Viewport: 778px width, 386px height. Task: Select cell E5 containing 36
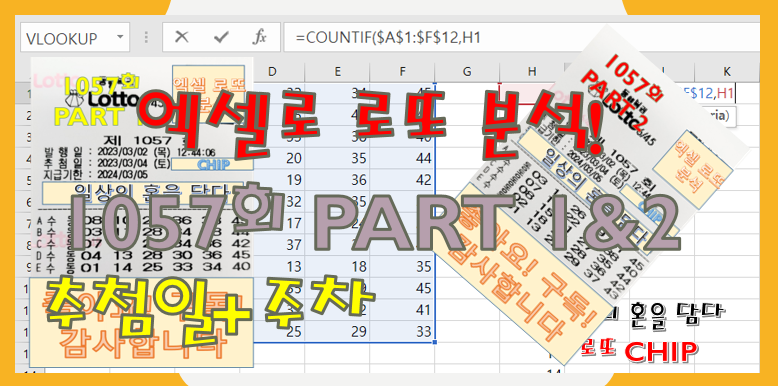click(x=337, y=180)
